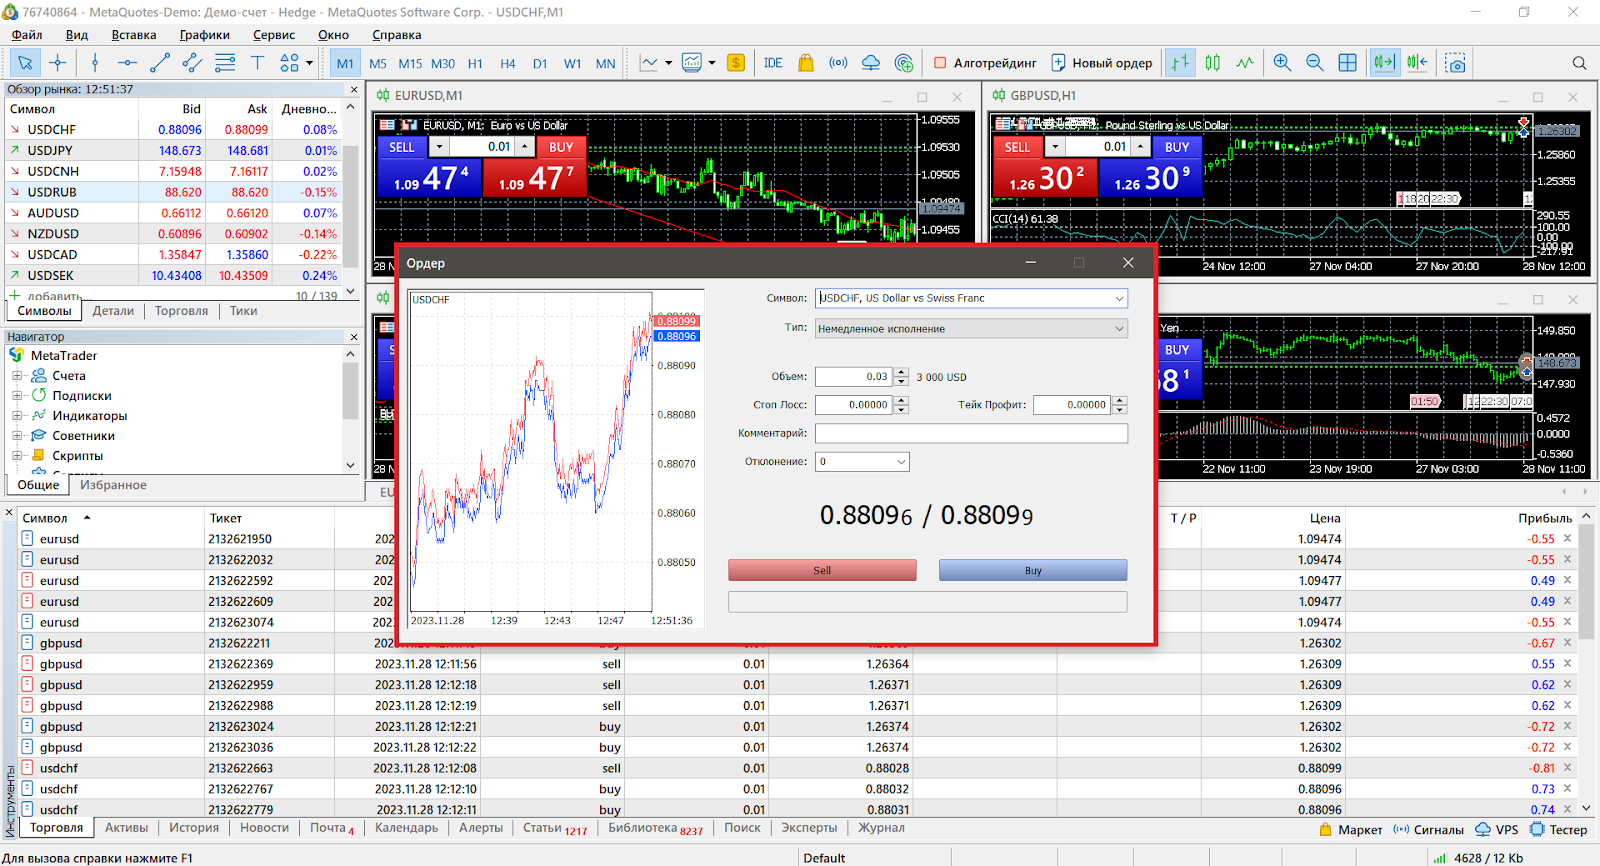The height and width of the screenshot is (866, 1600).
Task: Open the Charts menu
Action: point(204,35)
